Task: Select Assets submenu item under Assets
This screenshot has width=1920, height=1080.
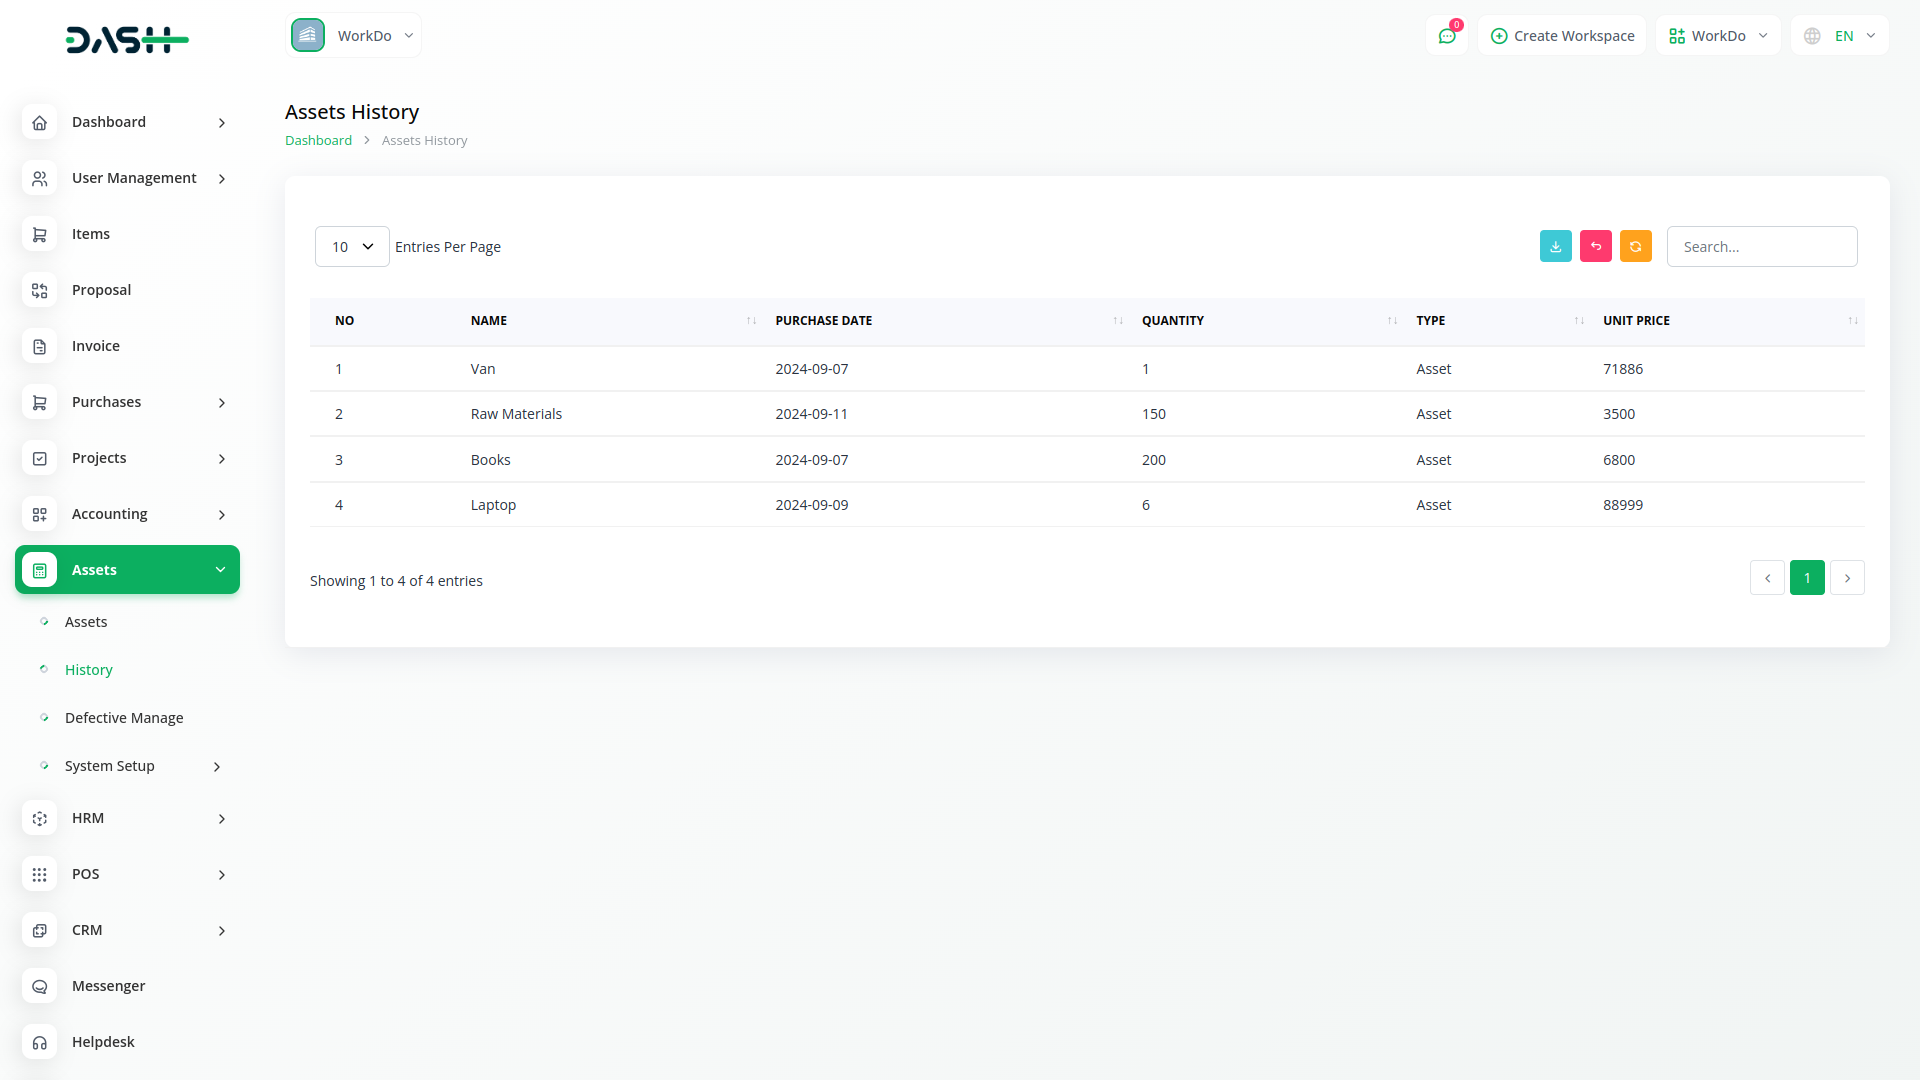Action: point(86,622)
